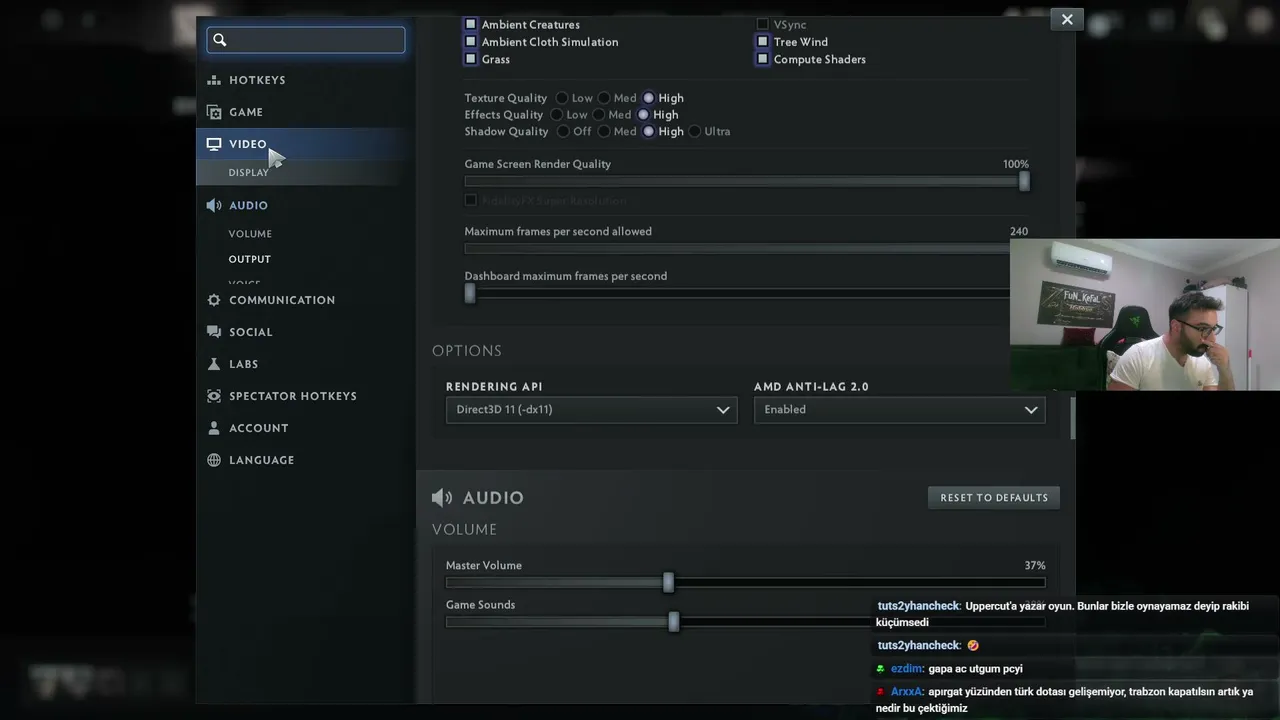Click the Social chat bubble icon
1280x720 pixels.
[x=214, y=332]
